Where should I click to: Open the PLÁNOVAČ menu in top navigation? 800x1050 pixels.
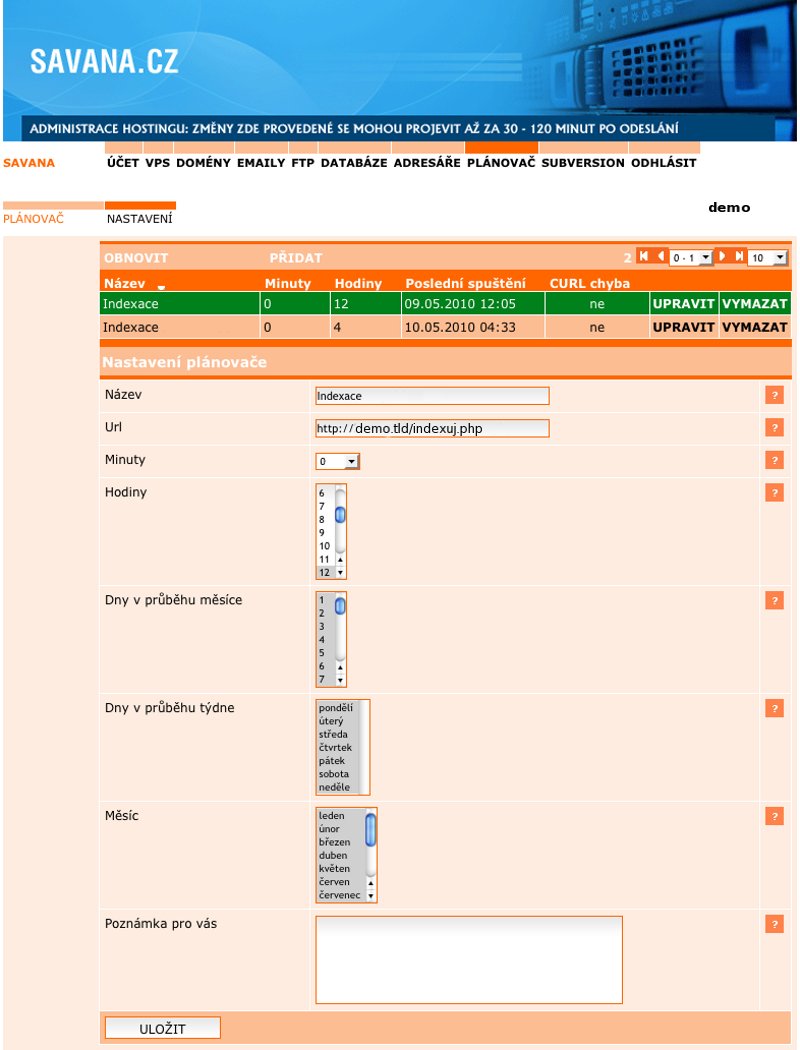point(501,163)
